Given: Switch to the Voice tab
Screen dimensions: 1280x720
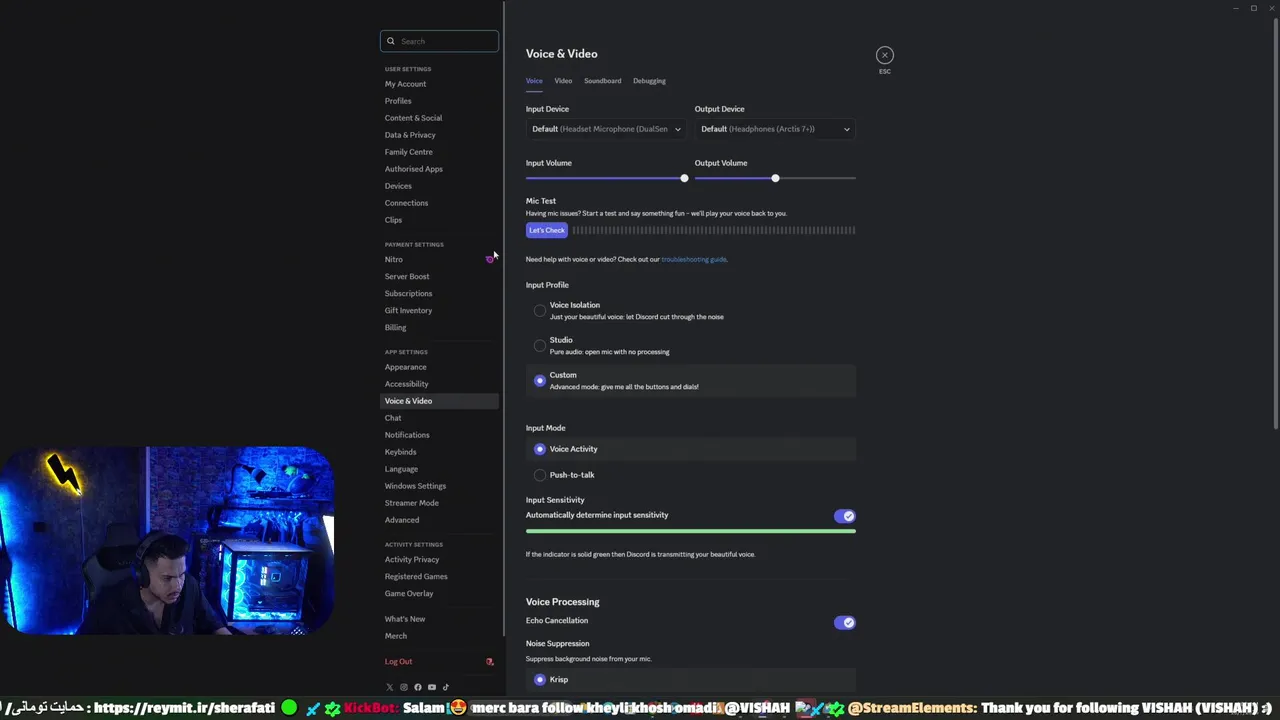Looking at the screenshot, I should click(534, 81).
